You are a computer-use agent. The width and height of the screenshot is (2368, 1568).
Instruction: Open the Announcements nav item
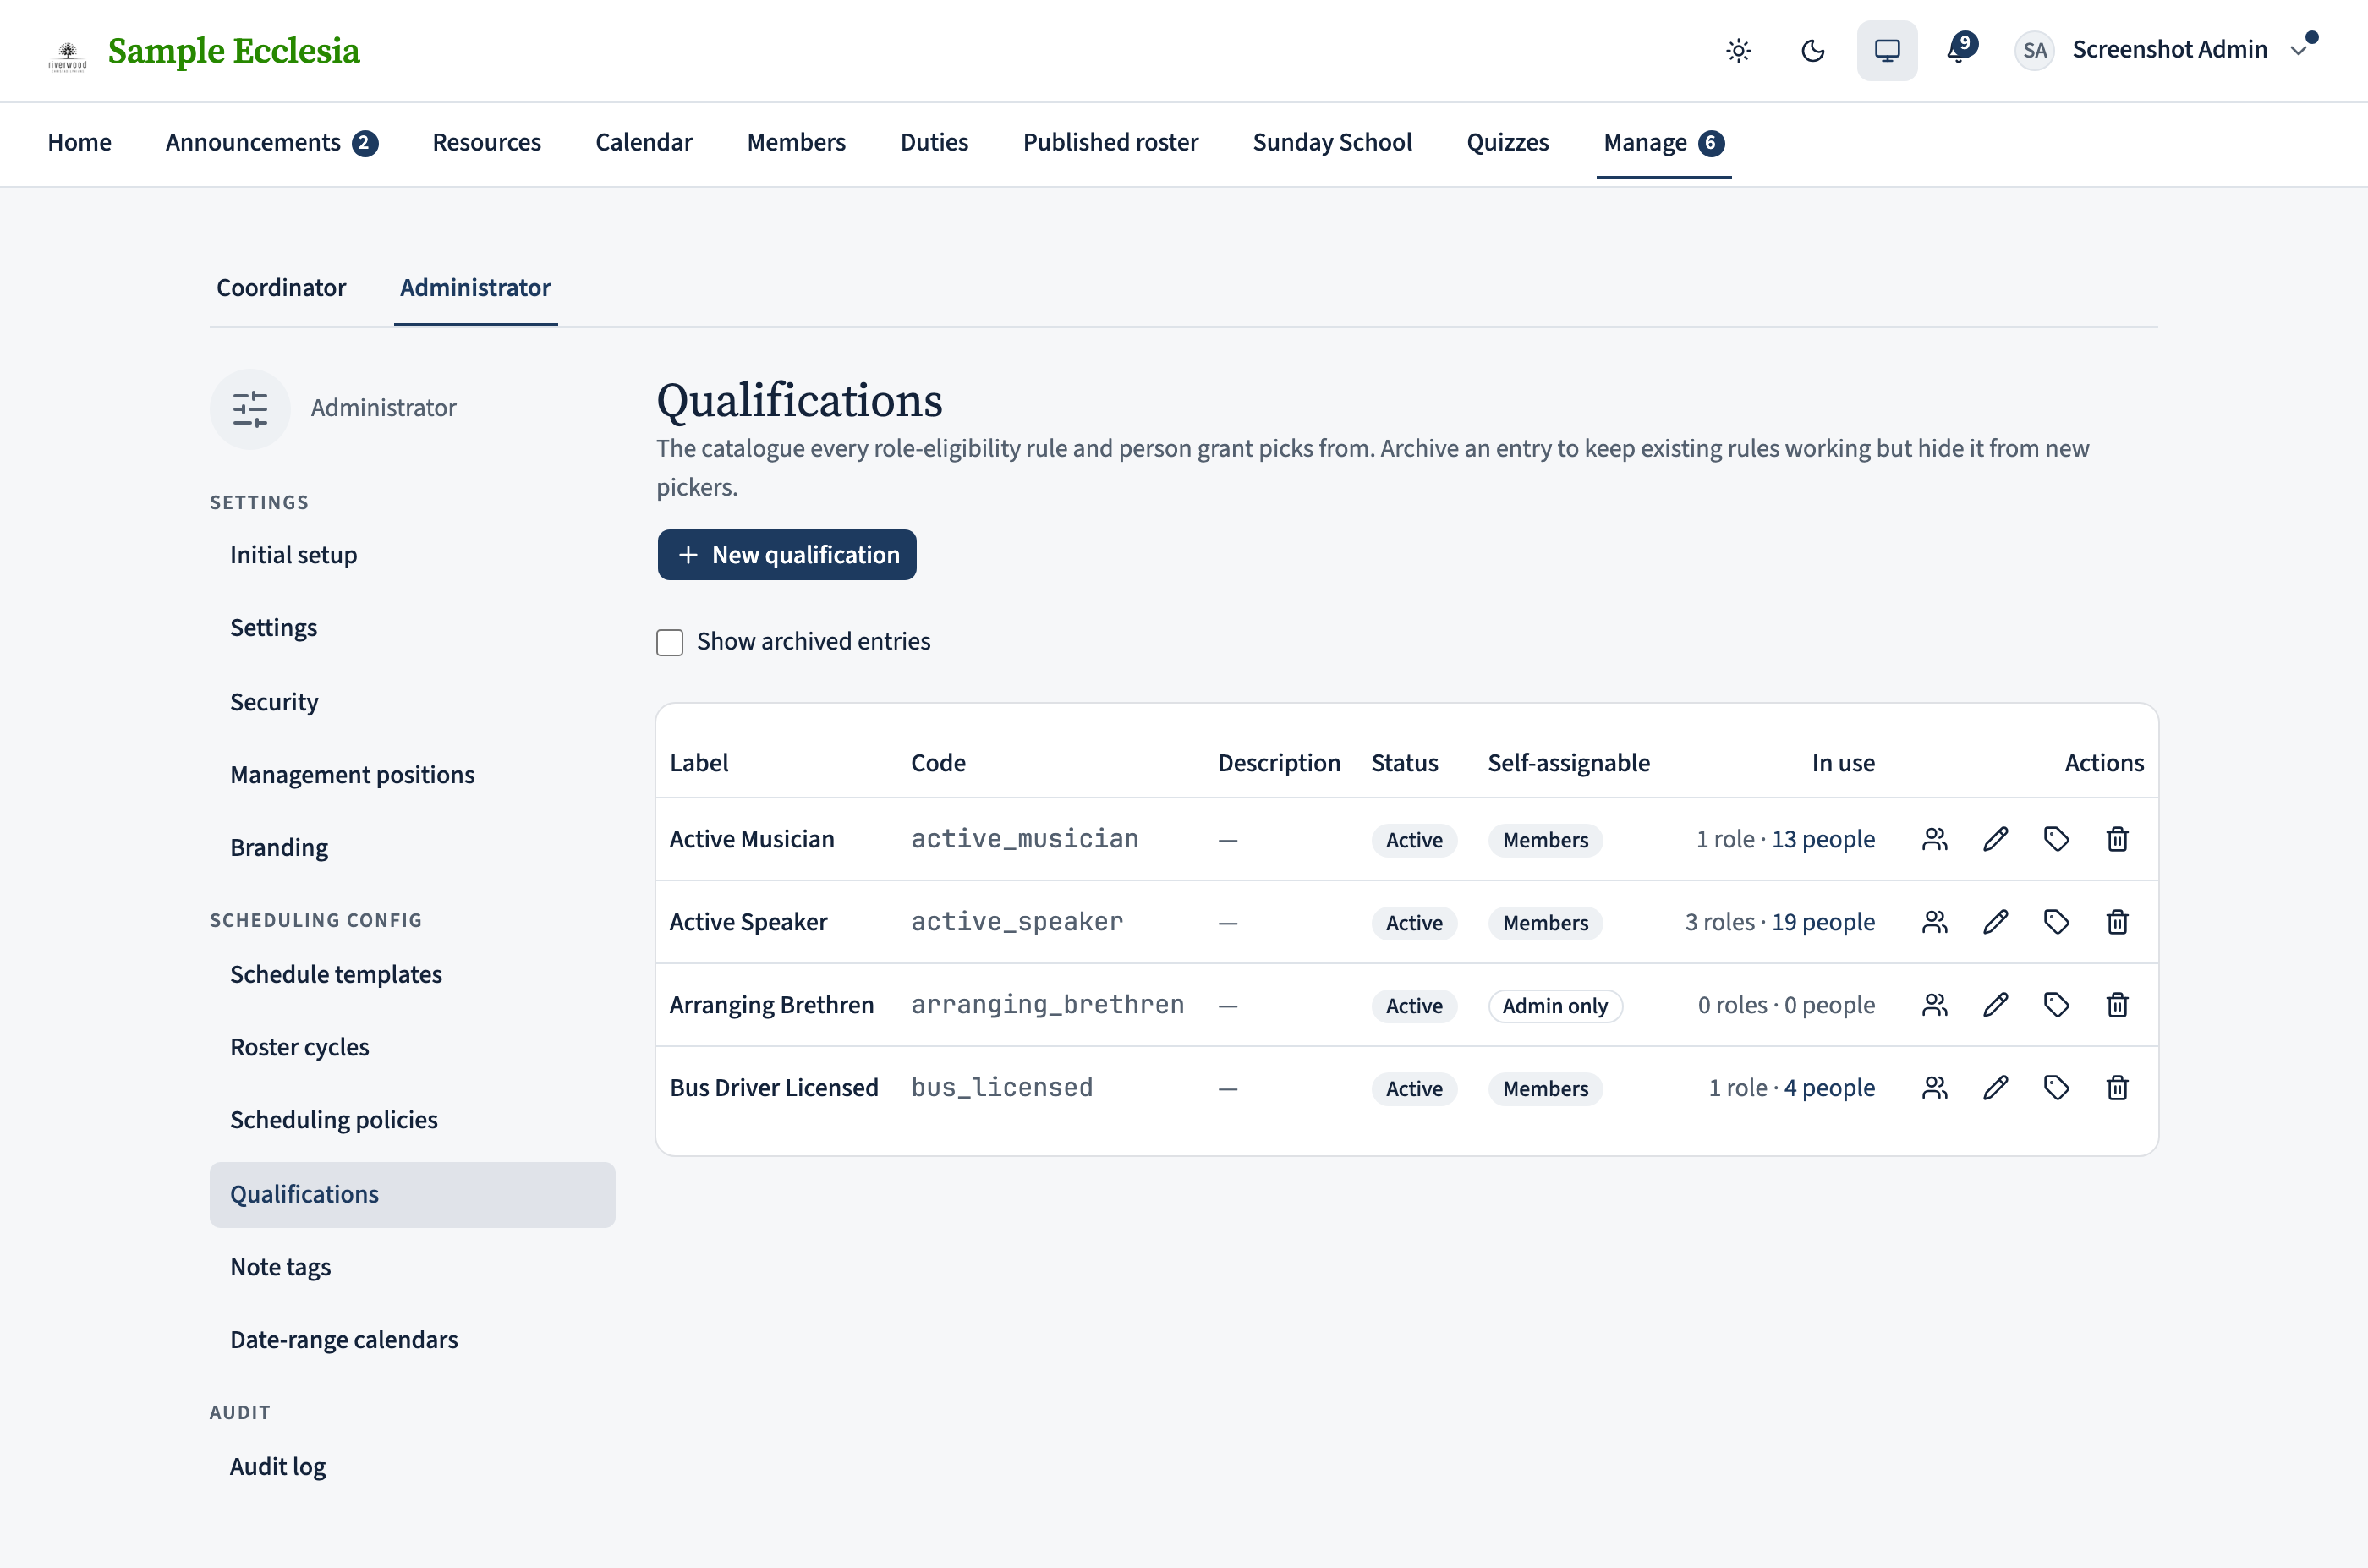click(271, 143)
